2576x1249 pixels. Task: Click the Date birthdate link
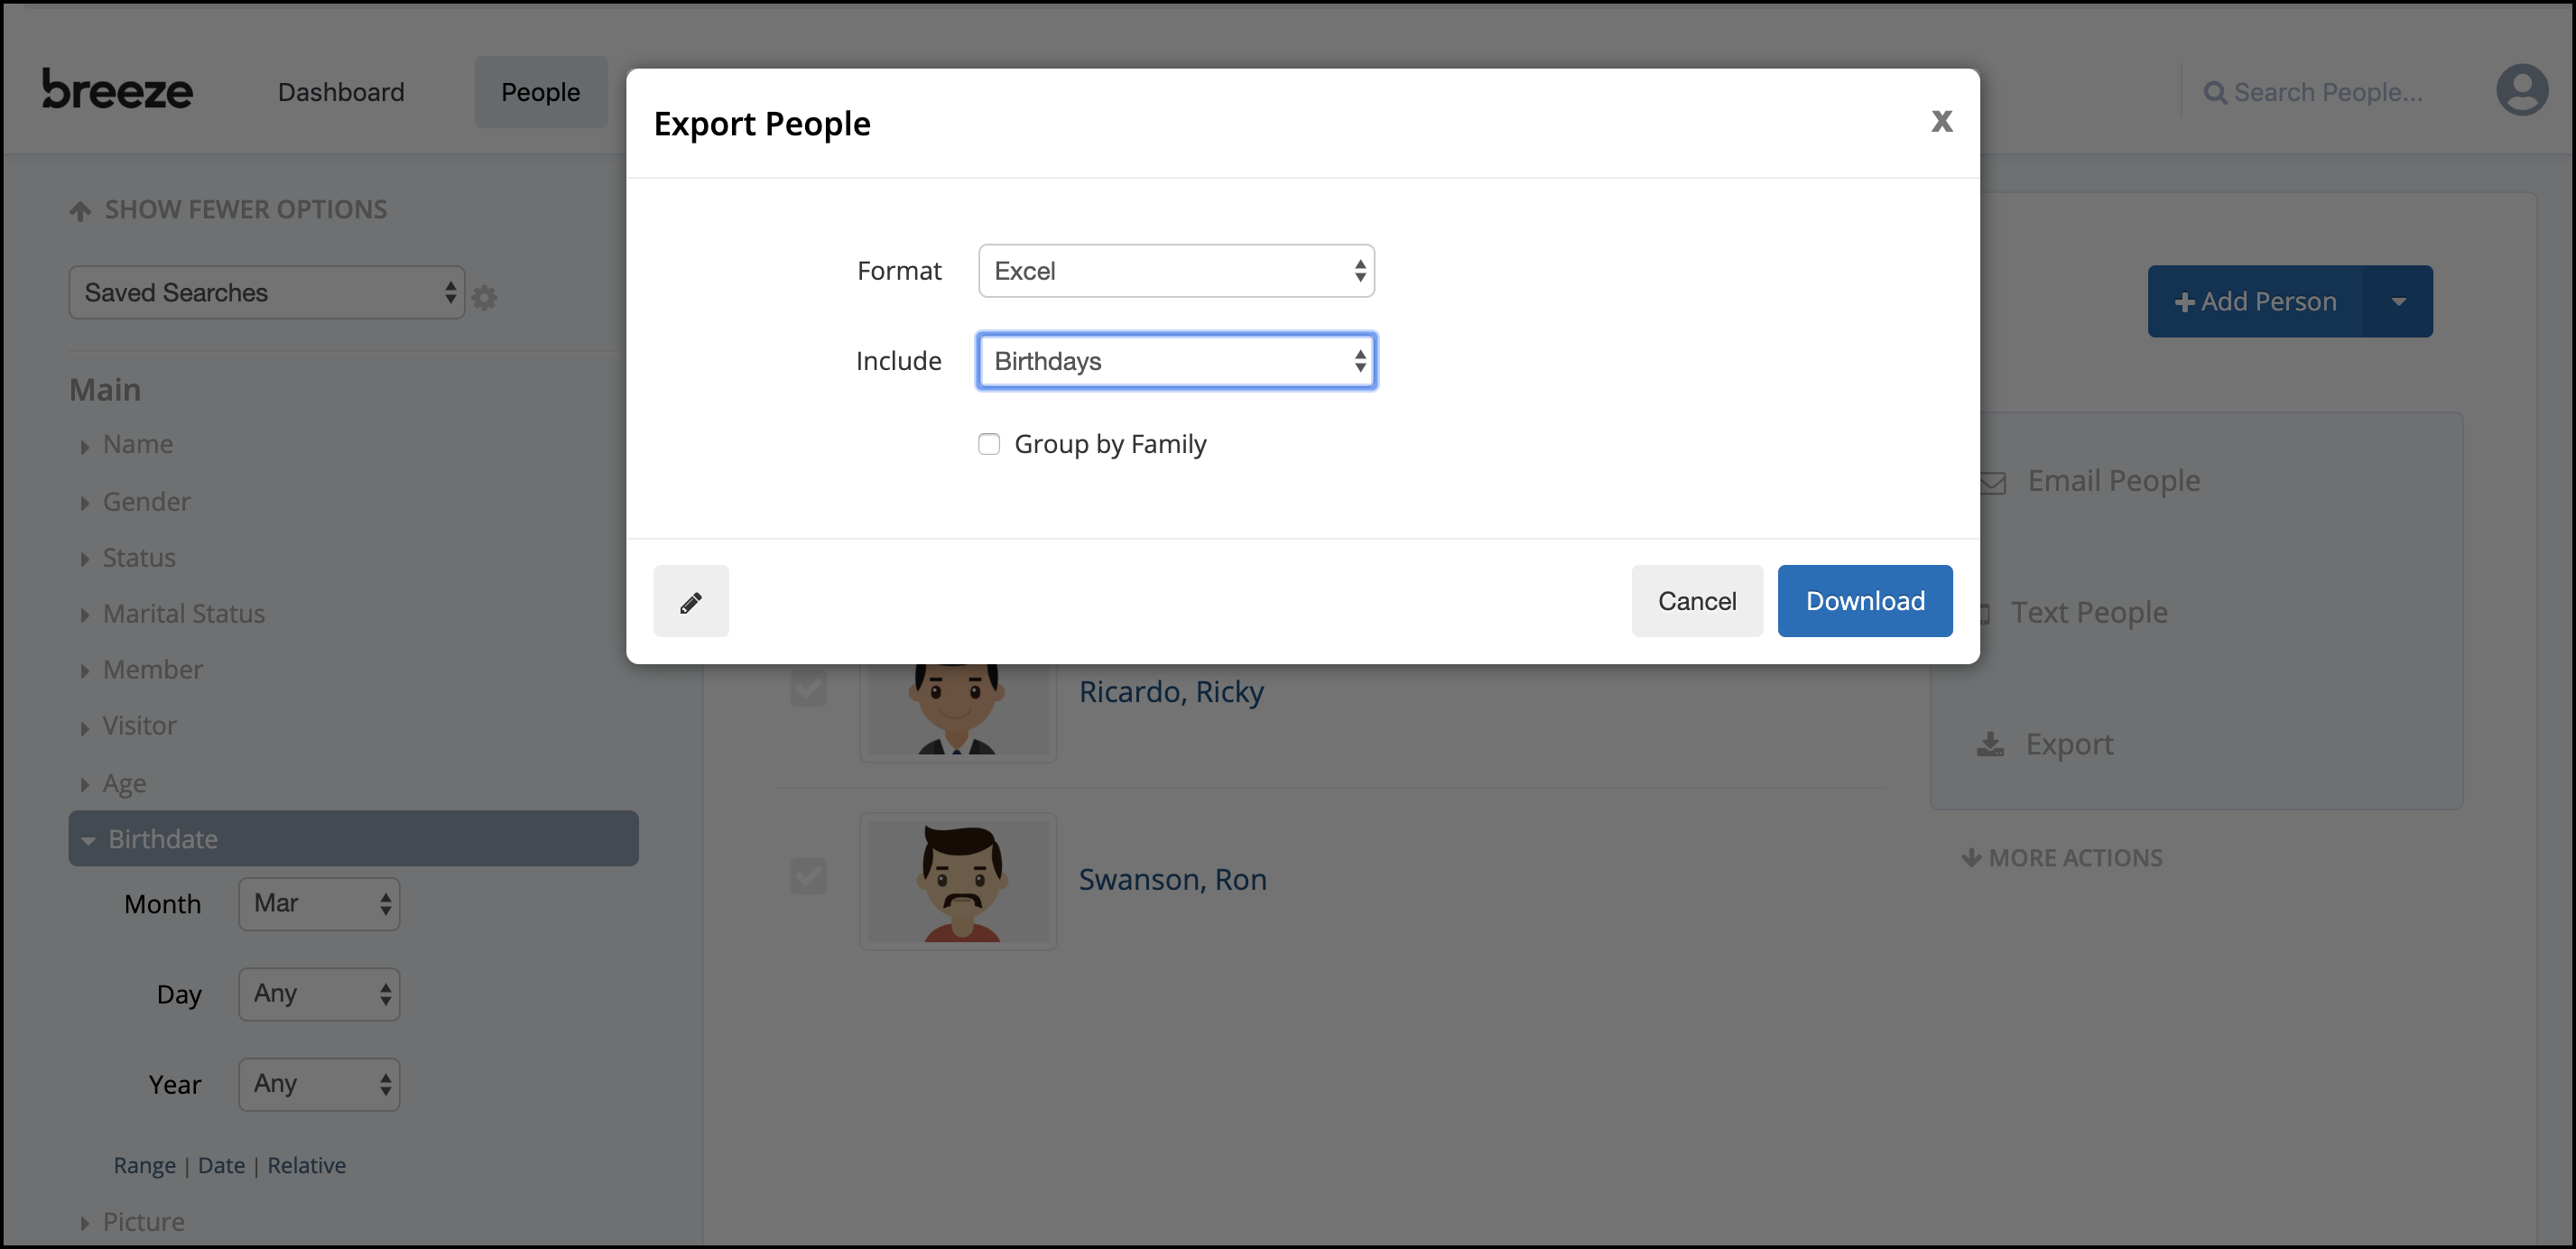[x=221, y=1165]
